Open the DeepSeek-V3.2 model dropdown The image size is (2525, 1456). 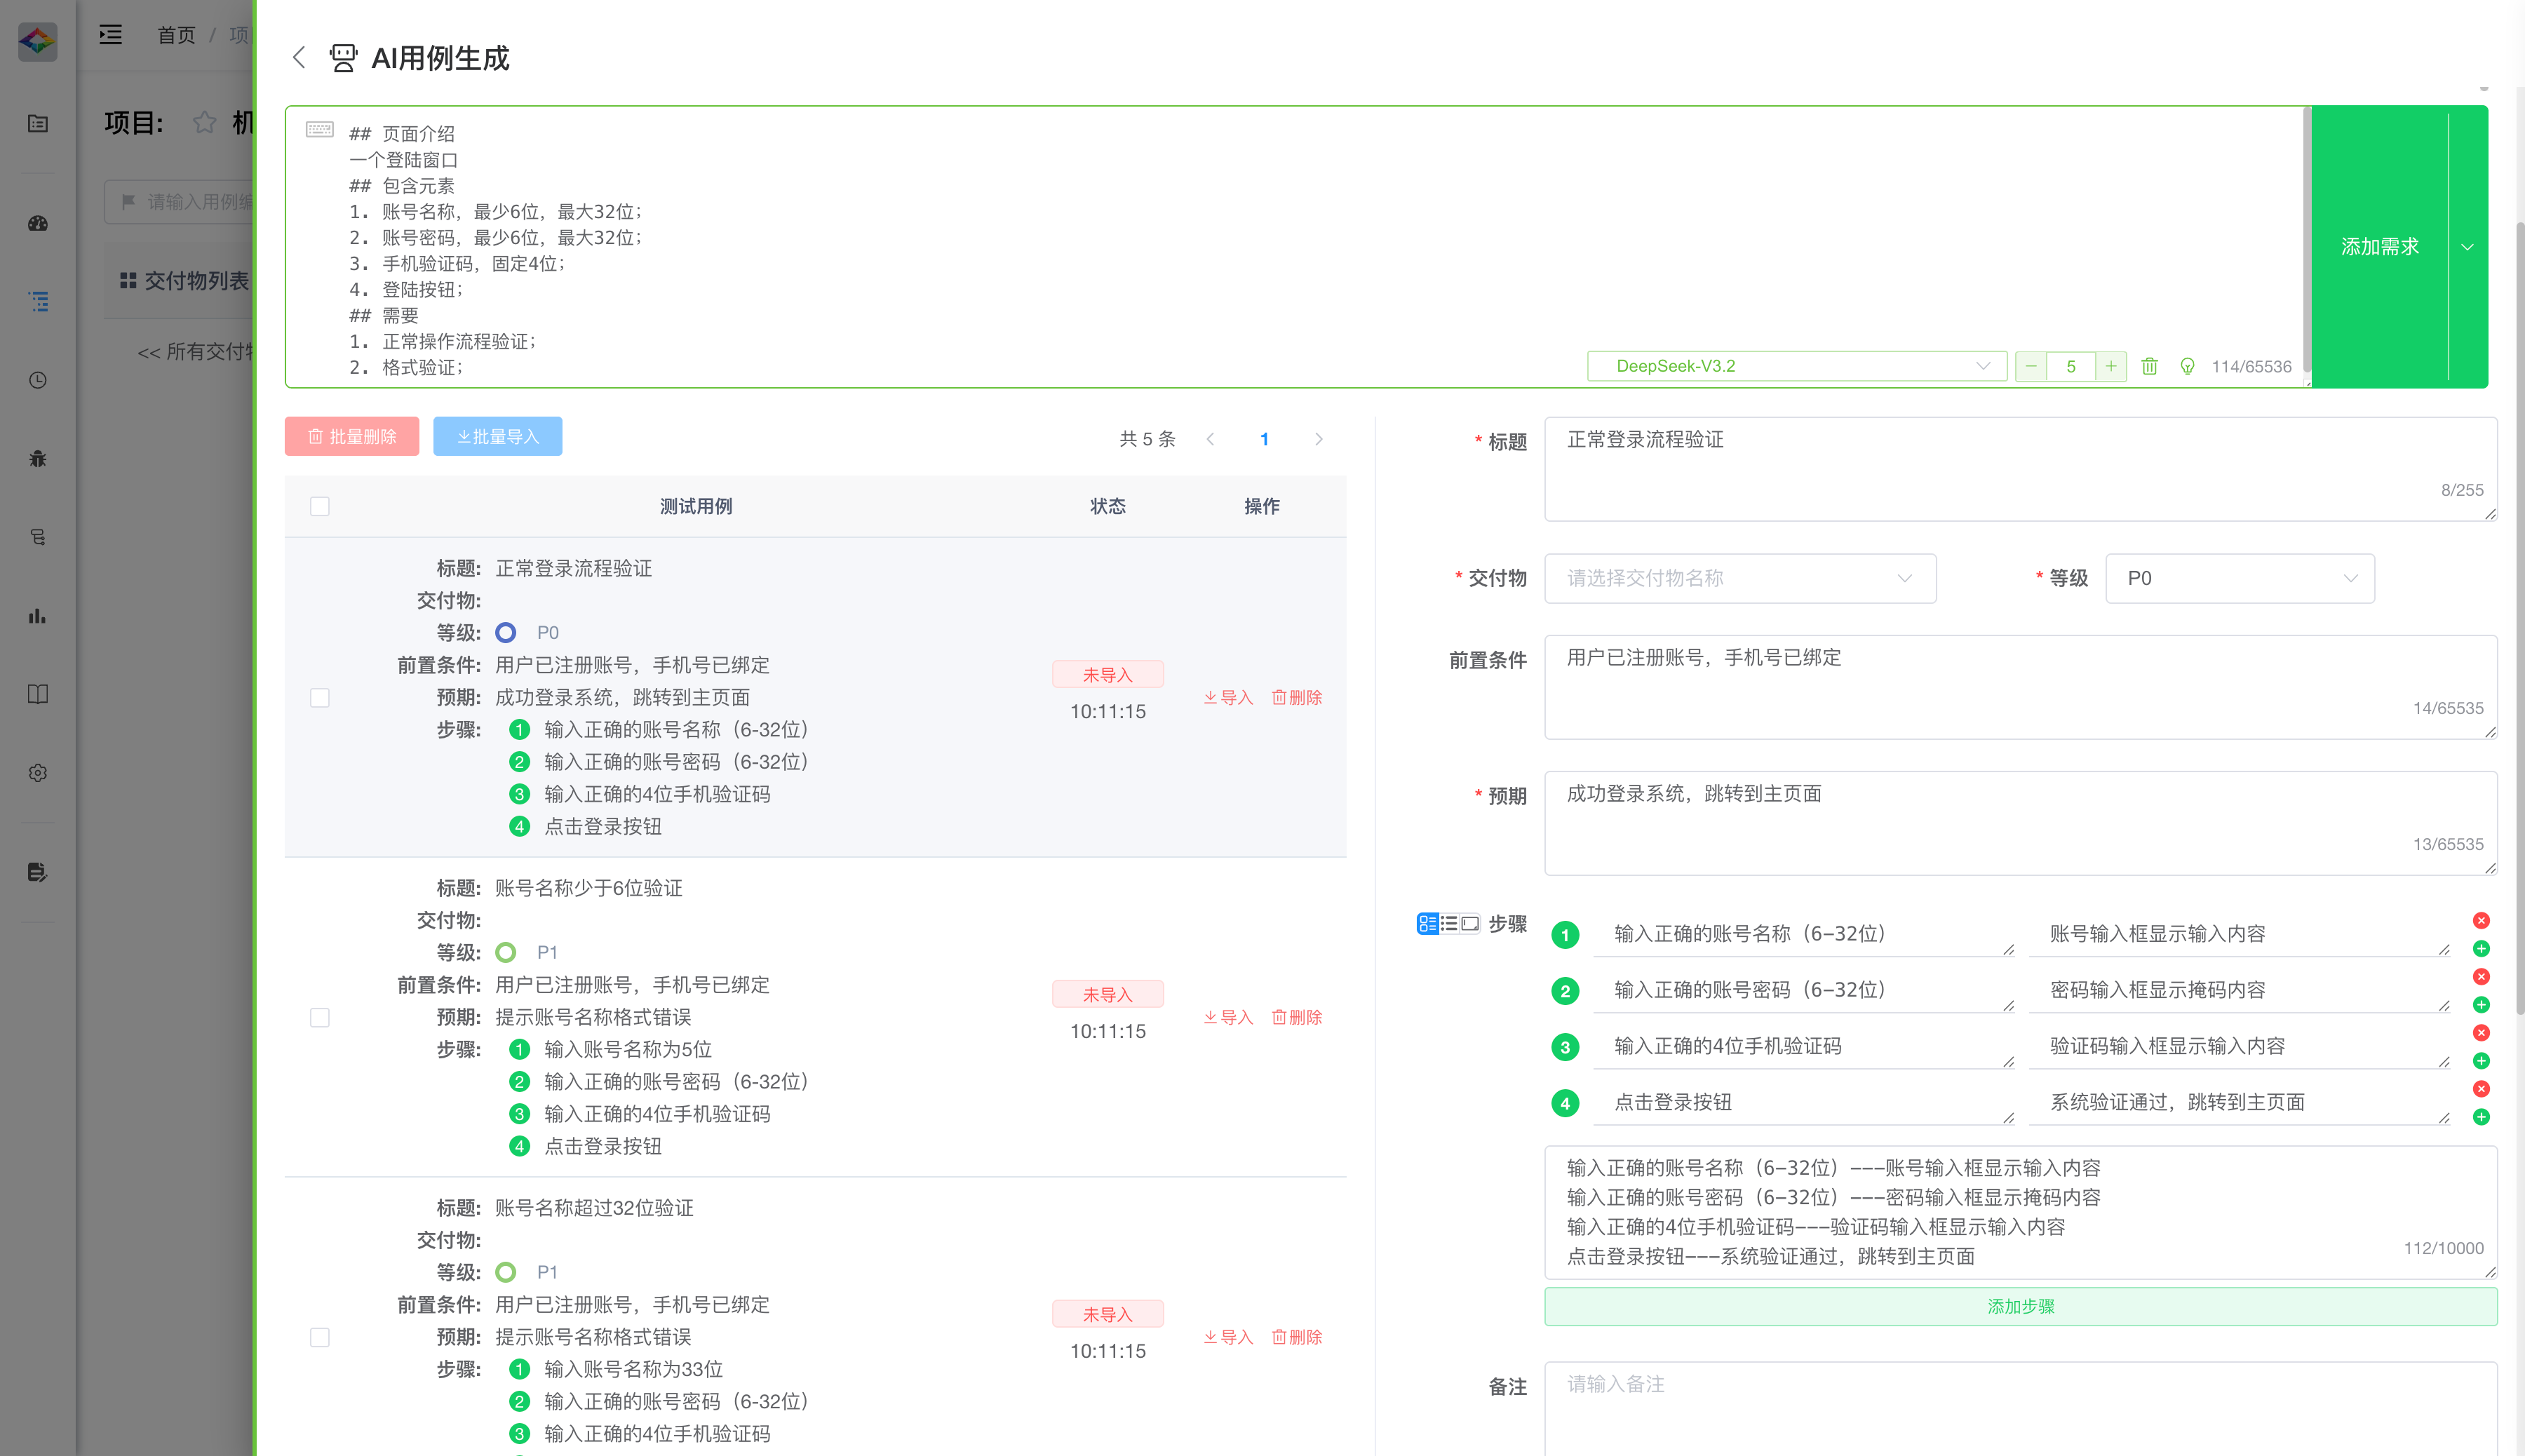(1796, 366)
